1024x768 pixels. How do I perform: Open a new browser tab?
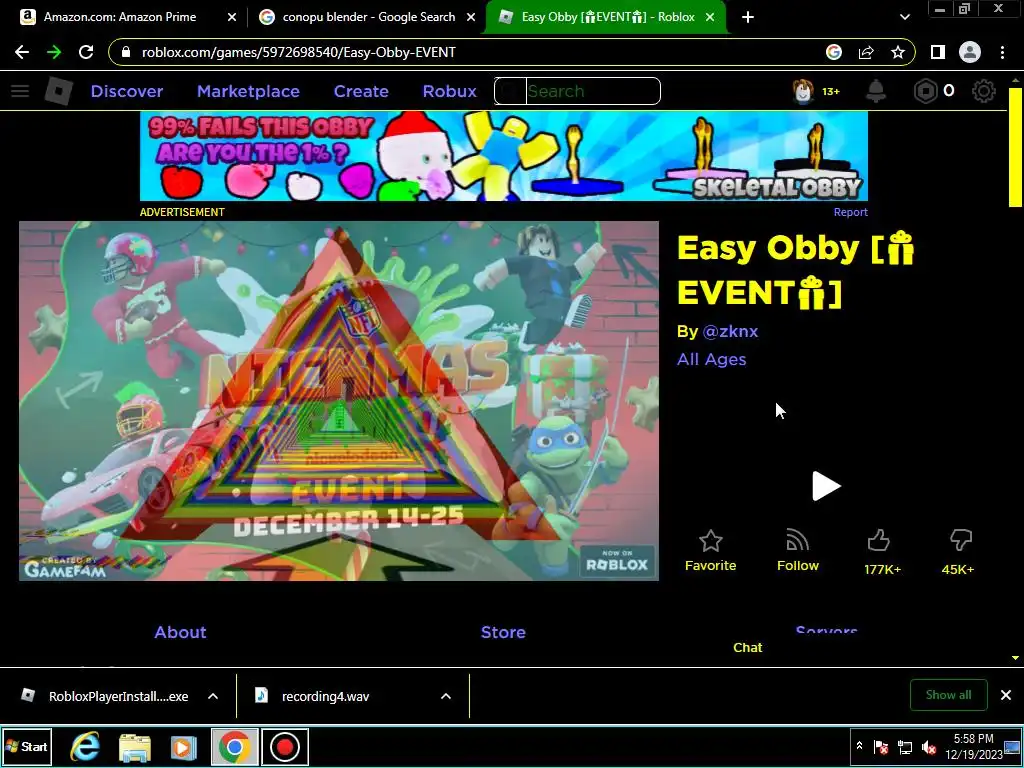point(748,18)
